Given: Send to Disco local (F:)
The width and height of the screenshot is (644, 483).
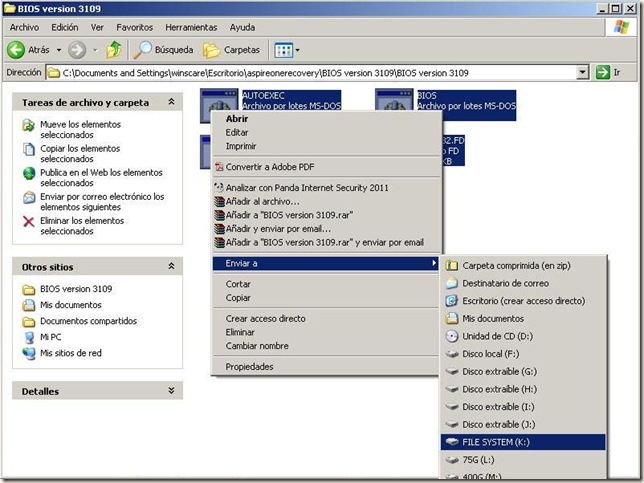Looking at the screenshot, I should (523, 354).
